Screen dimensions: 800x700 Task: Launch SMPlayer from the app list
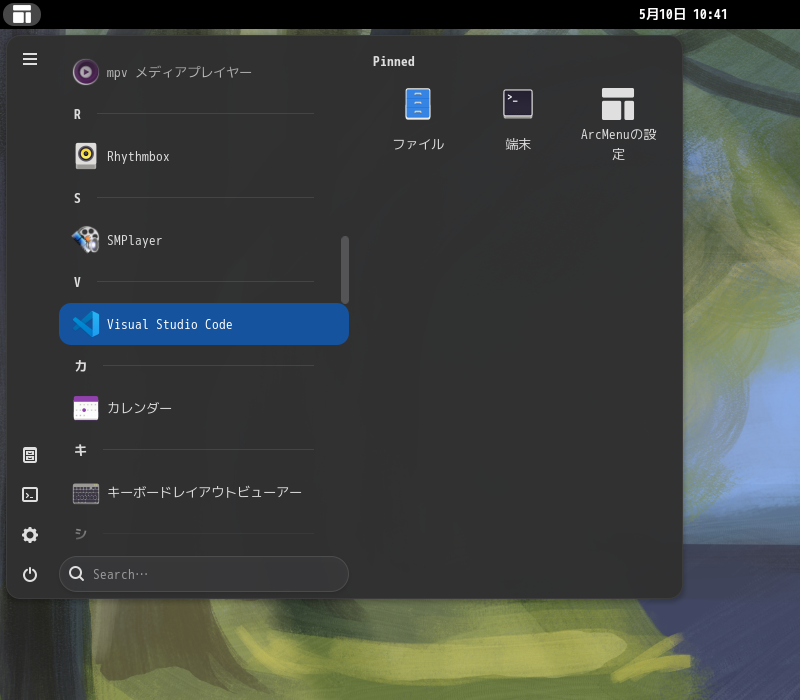pyautogui.click(x=204, y=240)
